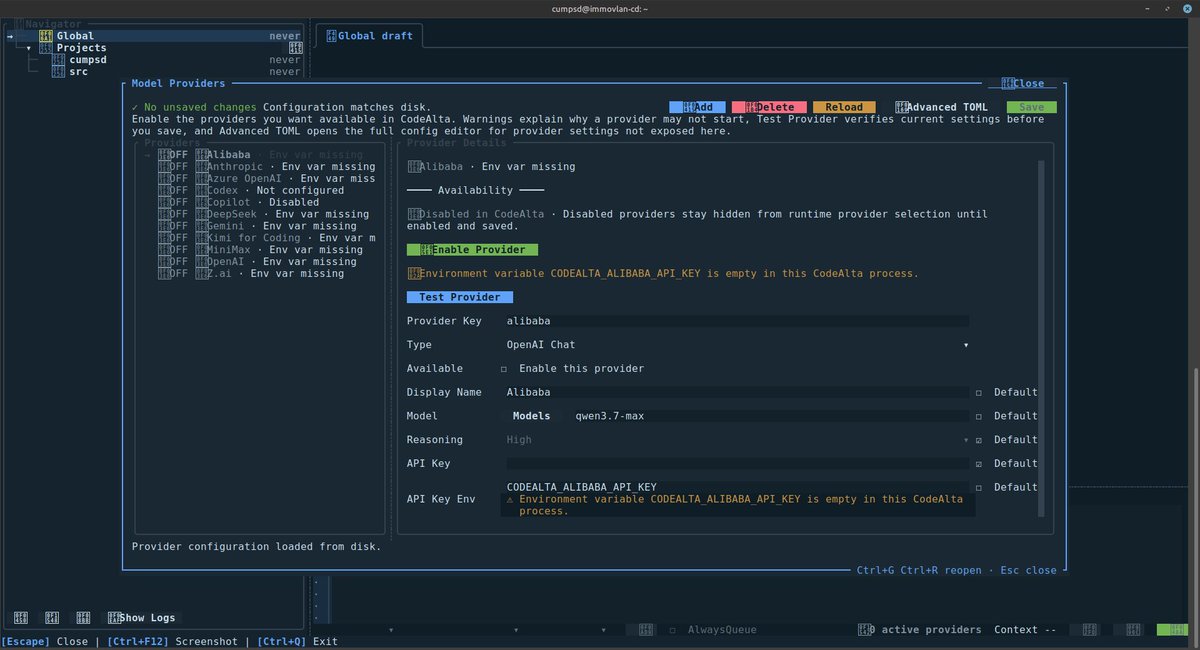Open the Reasoning dropdown showing High
This screenshot has width=1200, height=650.
click(737, 440)
